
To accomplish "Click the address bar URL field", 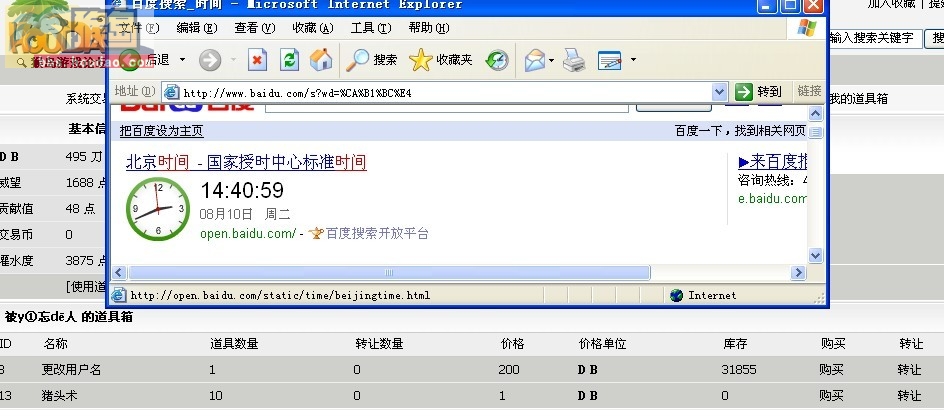I will tap(446, 93).
